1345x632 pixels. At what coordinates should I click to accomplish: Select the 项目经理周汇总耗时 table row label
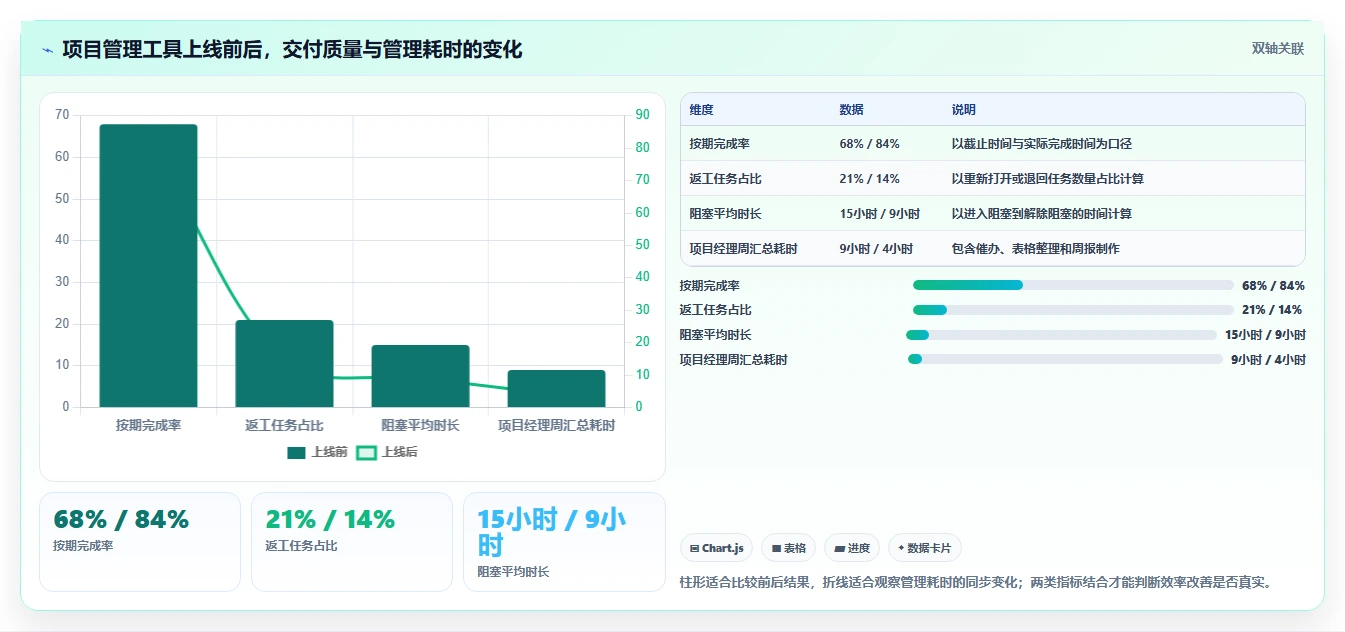(743, 249)
